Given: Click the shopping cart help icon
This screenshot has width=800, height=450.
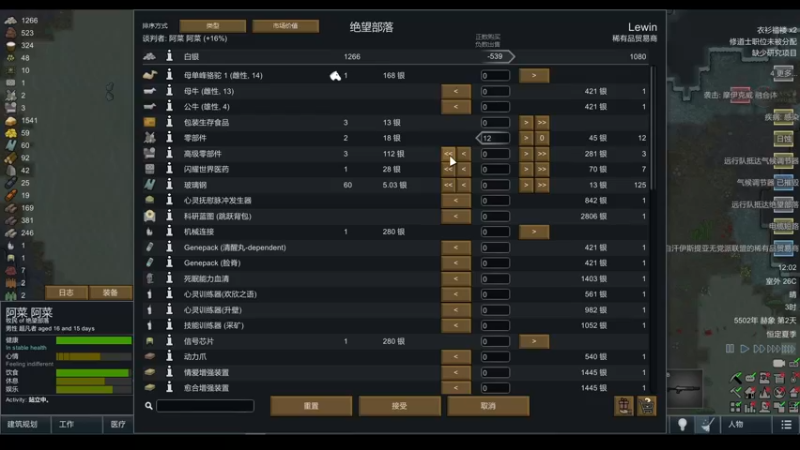Looking at the screenshot, I should [646, 406].
